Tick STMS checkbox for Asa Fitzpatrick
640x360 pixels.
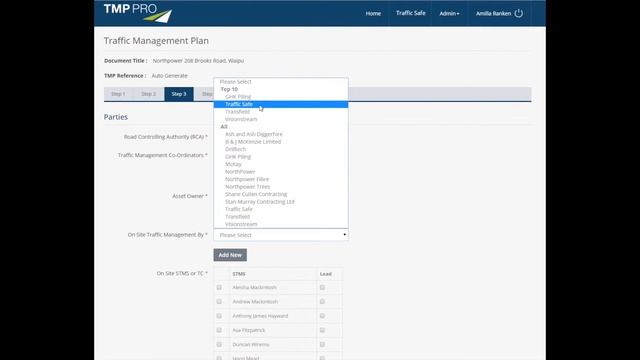(219, 330)
